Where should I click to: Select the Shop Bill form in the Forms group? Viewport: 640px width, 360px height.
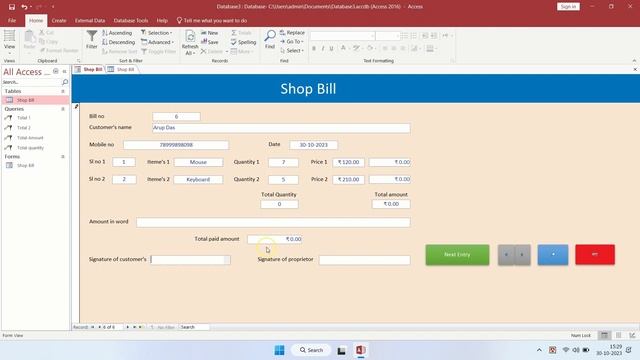pyautogui.click(x=35, y=165)
